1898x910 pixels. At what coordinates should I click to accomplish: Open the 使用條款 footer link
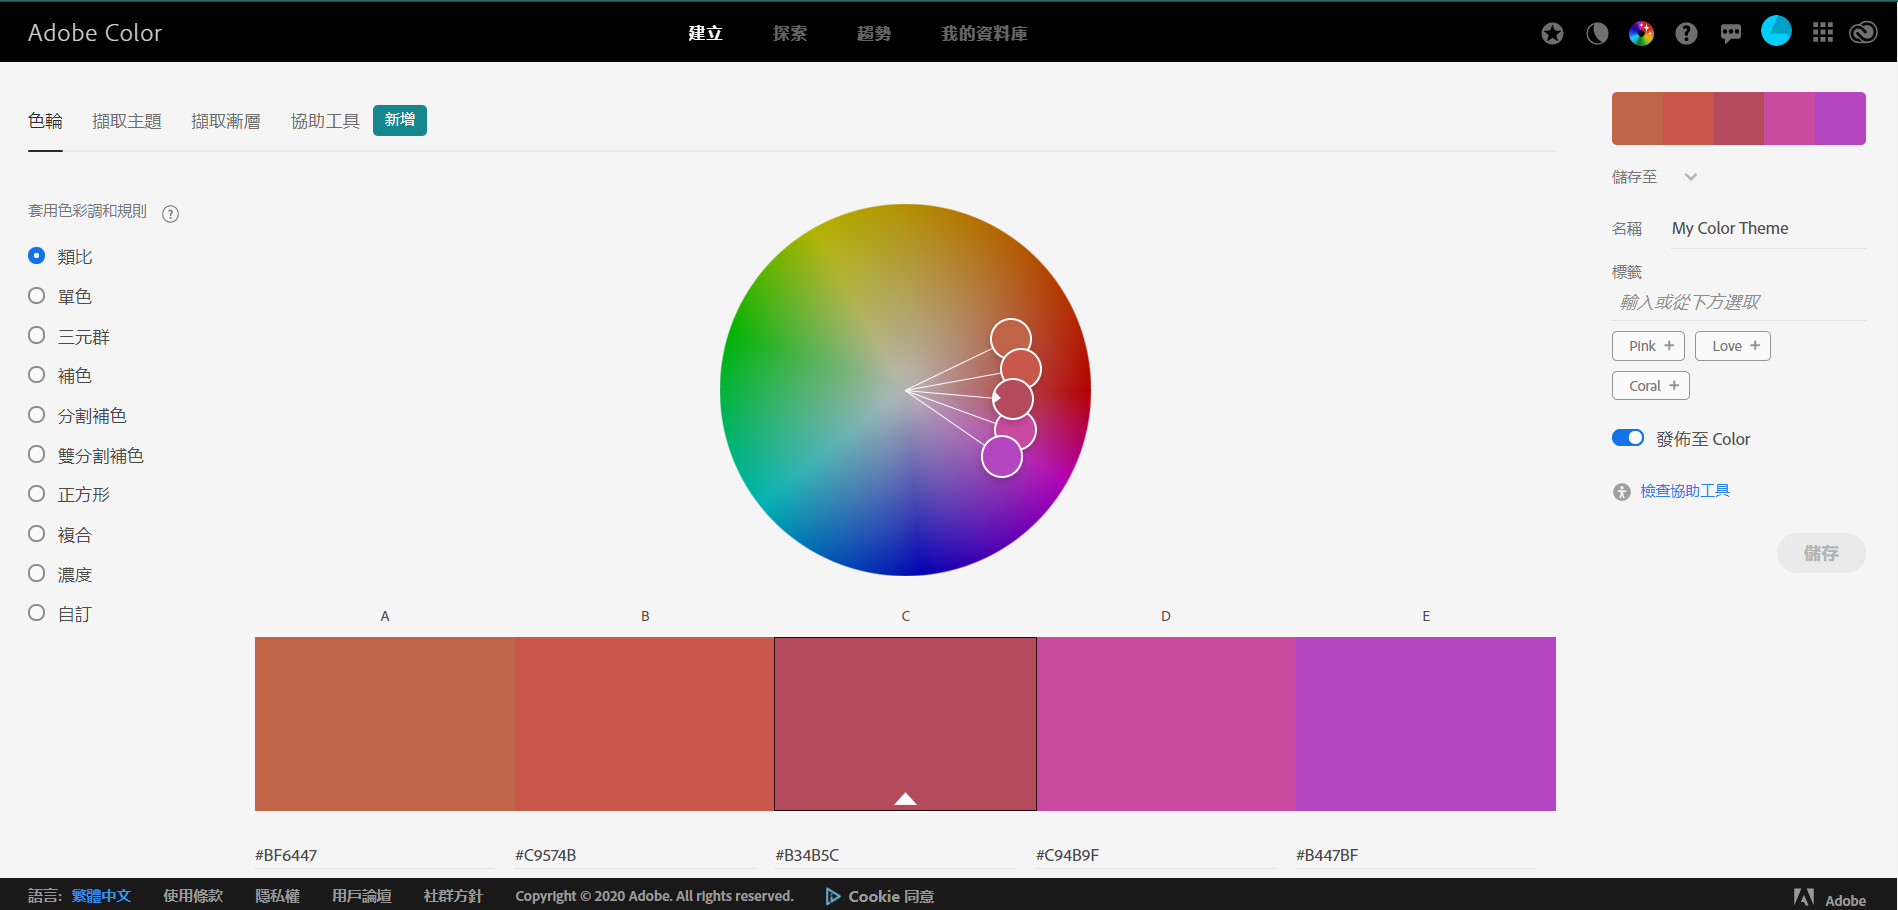pyautogui.click(x=193, y=896)
